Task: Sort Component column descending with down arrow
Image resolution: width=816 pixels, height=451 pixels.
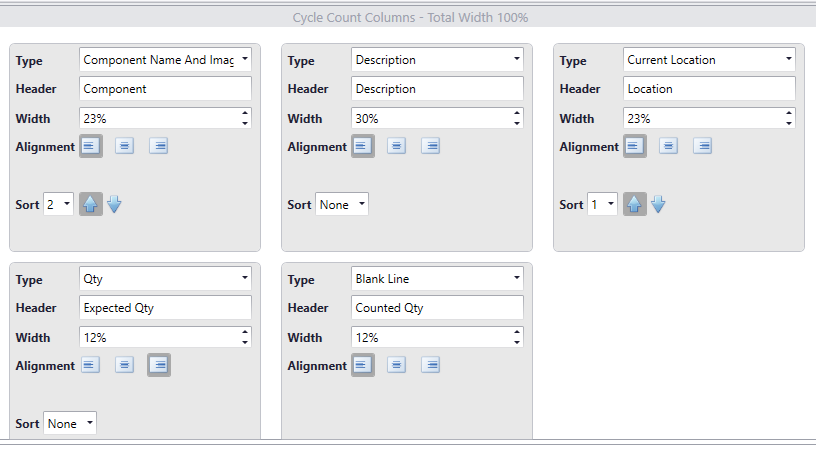Action: coord(114,204)
